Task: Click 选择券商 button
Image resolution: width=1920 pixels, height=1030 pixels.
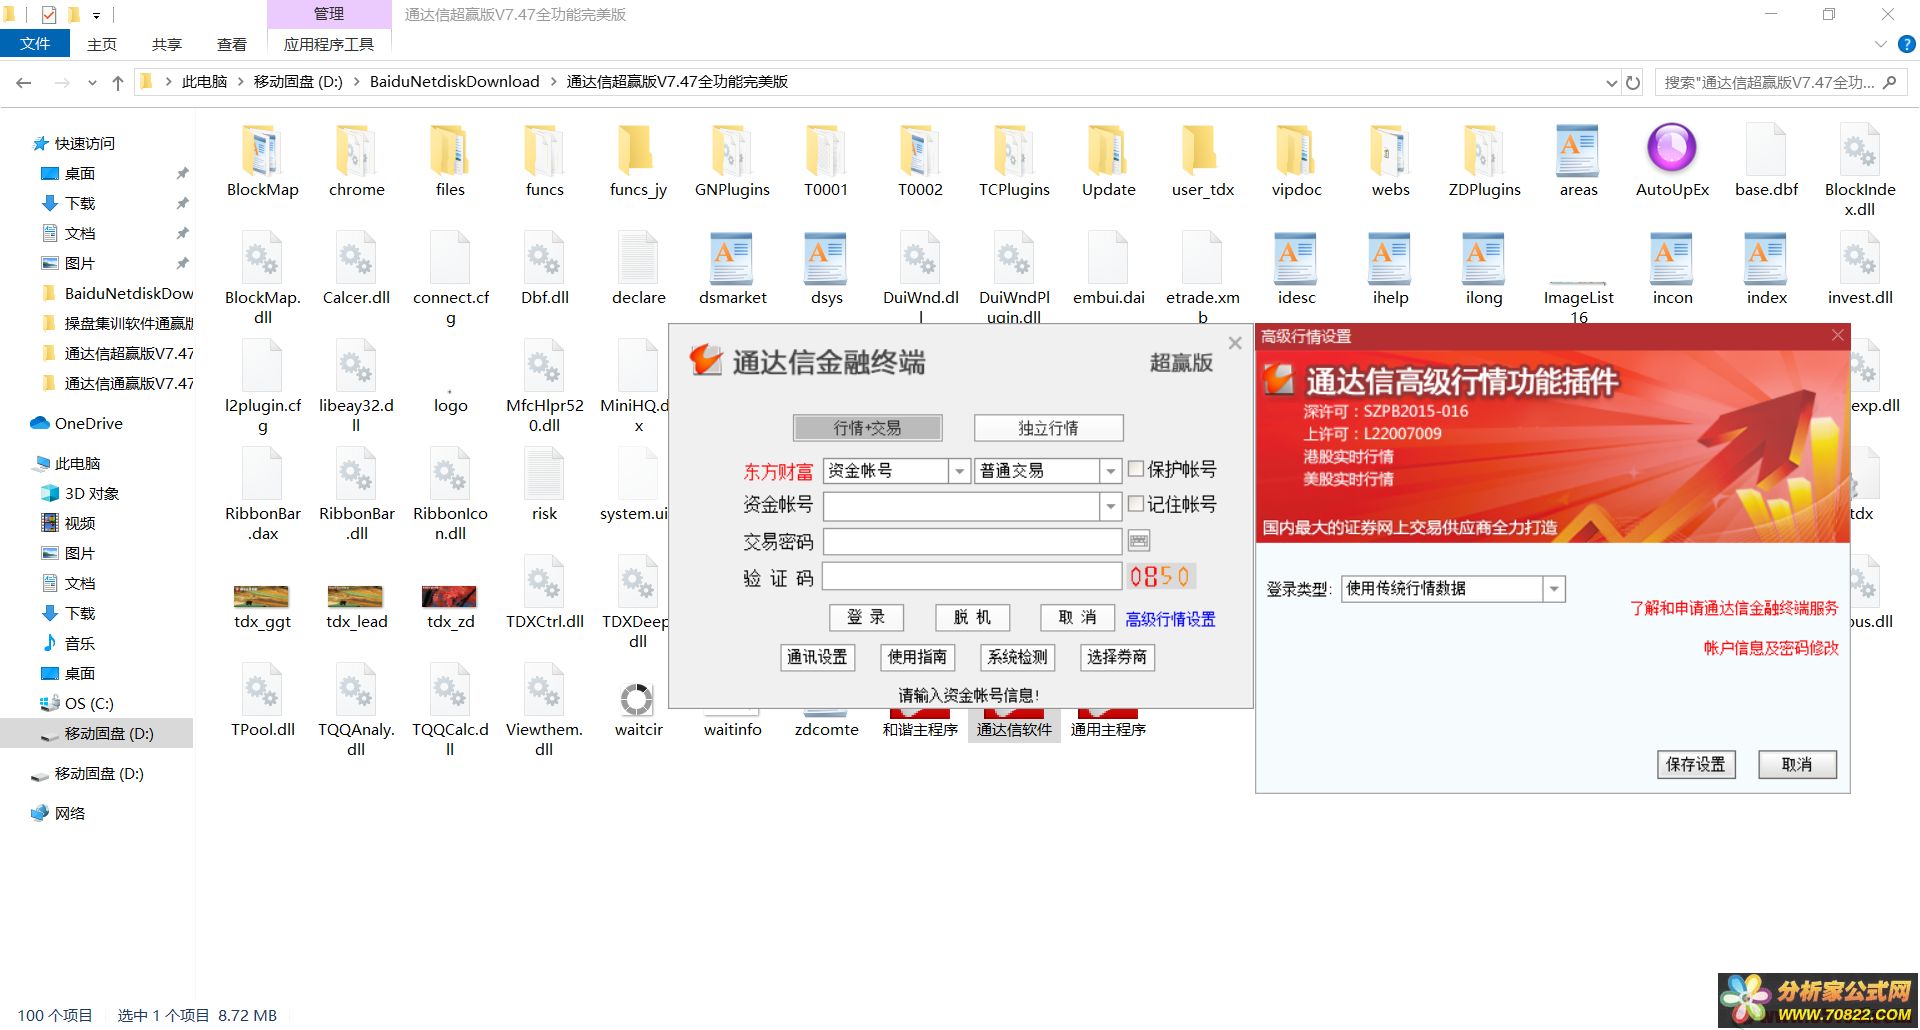Action: pos(1117,657)
